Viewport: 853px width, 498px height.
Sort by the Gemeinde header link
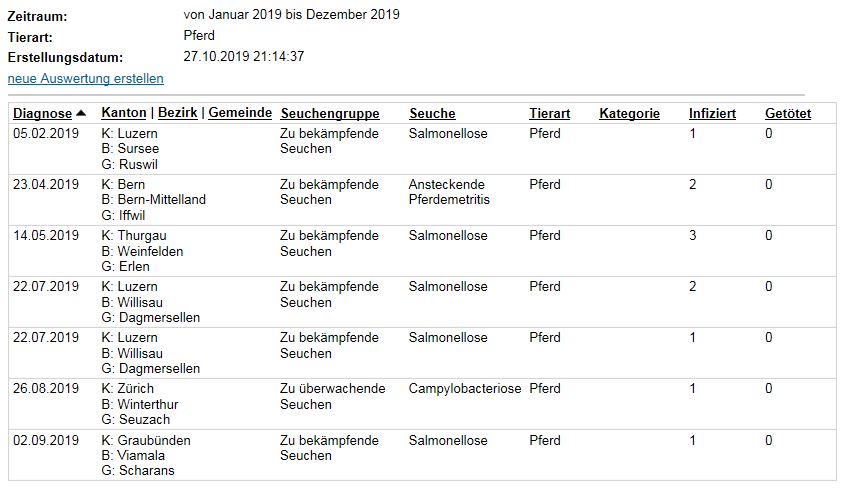[x=240, y=113]
